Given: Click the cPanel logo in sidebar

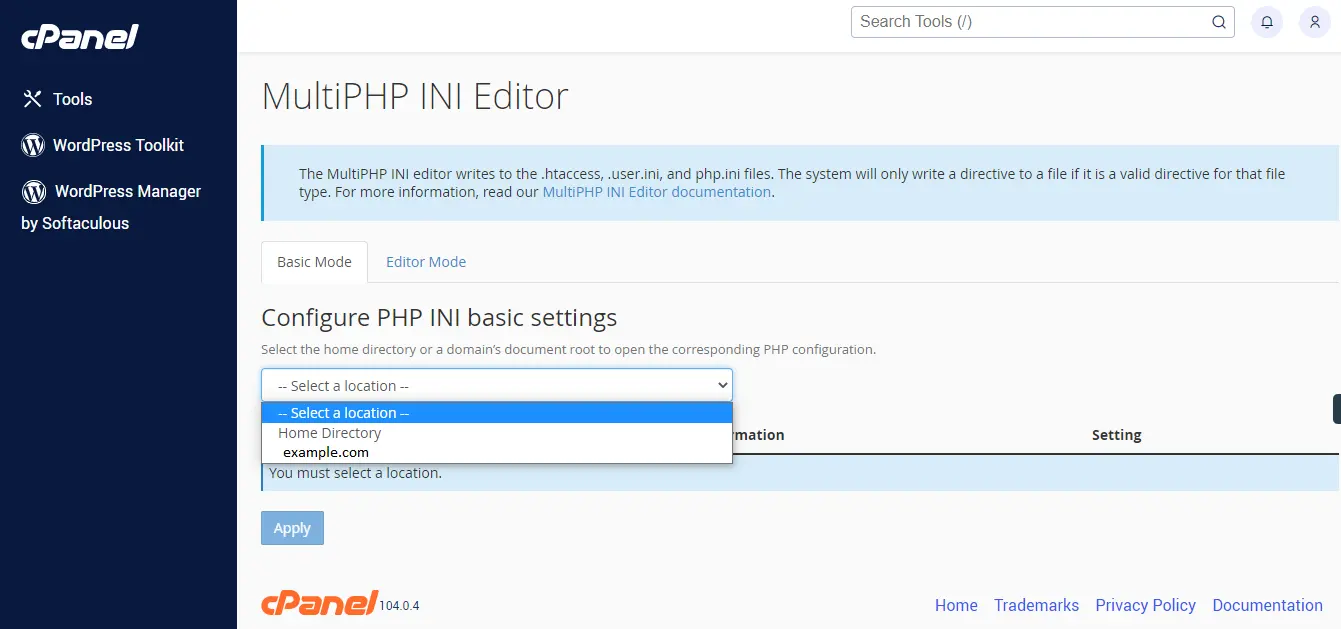Looking at the screenshot, I should (80, 37).
